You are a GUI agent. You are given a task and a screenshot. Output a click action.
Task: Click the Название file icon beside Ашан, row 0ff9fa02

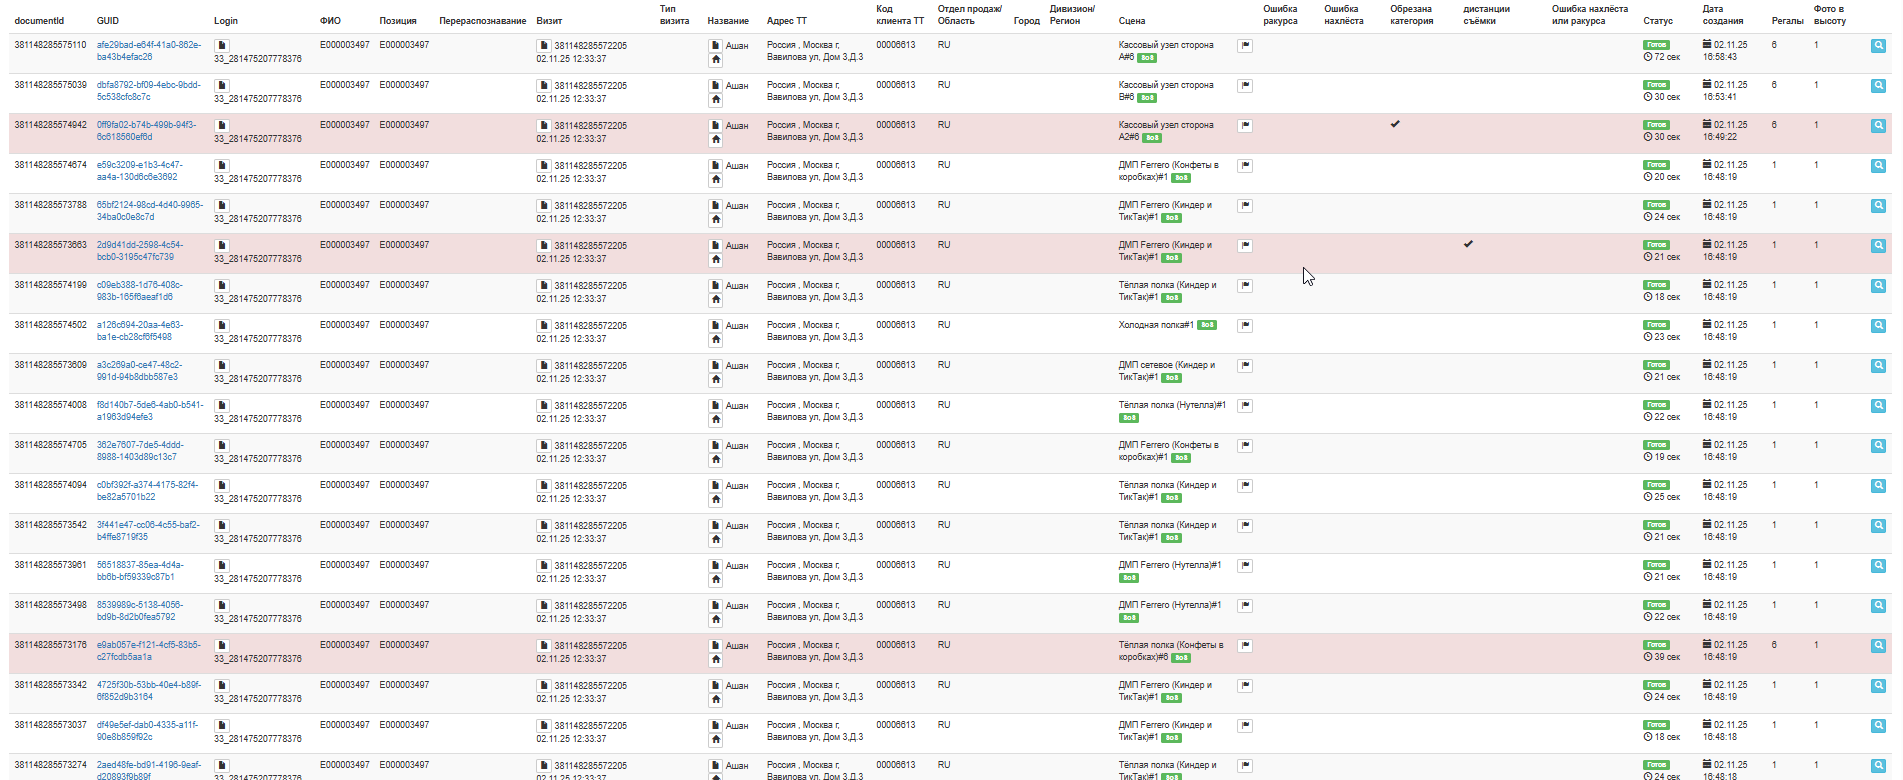(715, 125)
